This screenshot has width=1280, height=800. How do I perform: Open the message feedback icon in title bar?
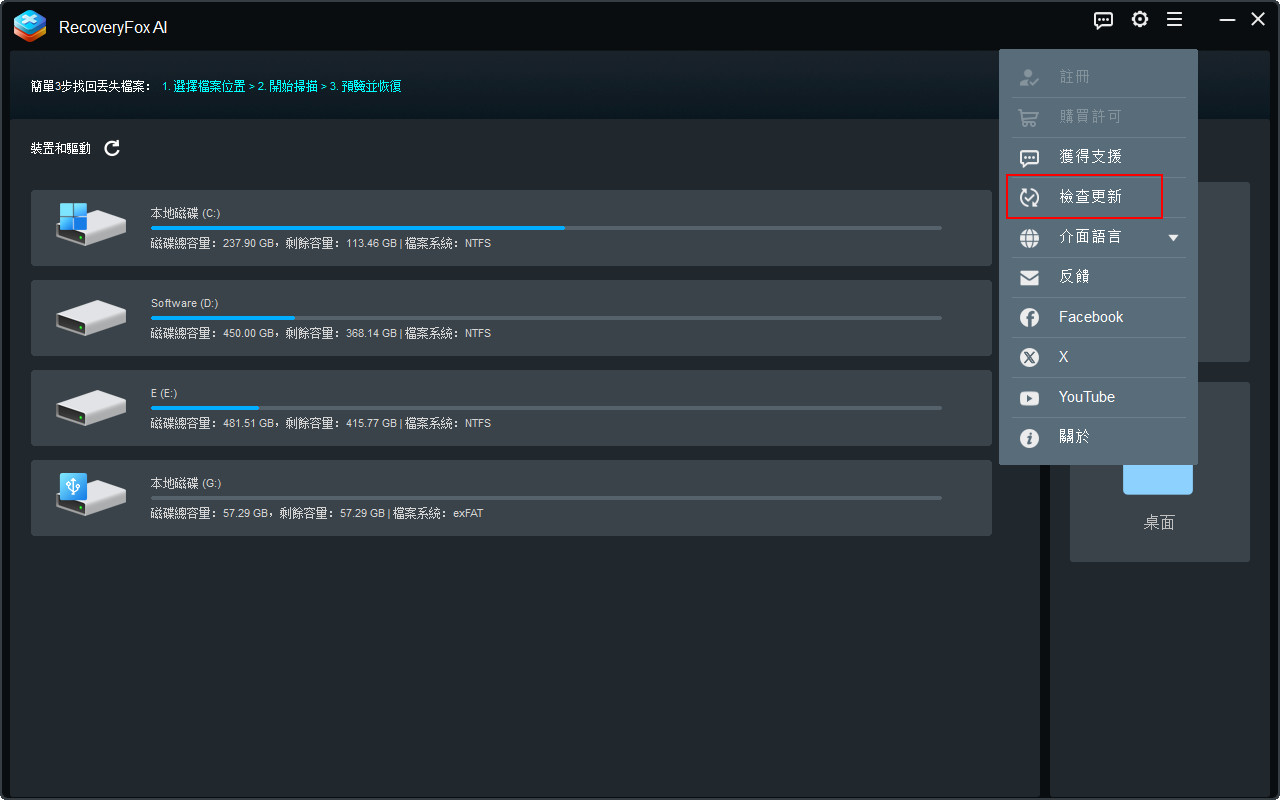[1103, 19]
